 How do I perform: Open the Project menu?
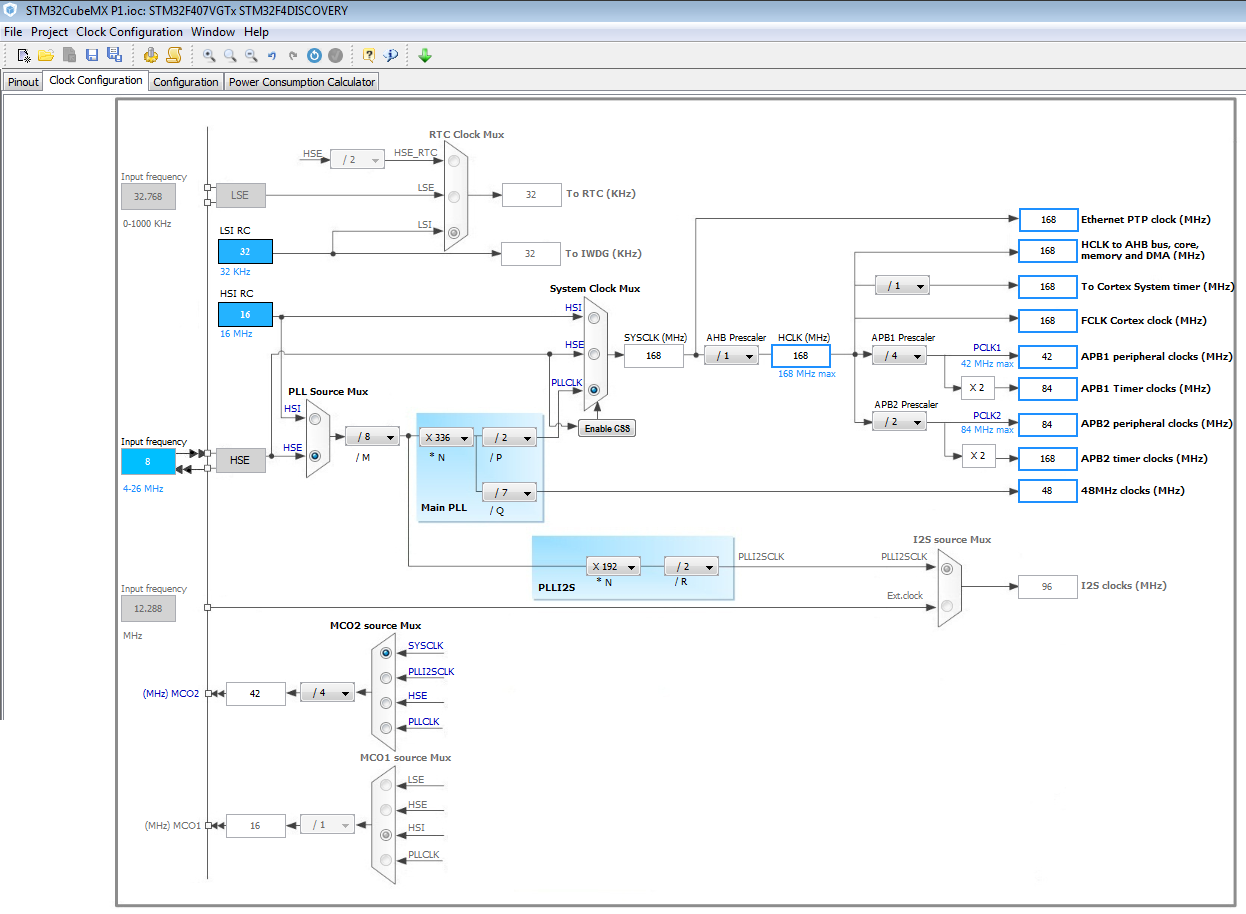pos(50,32)
